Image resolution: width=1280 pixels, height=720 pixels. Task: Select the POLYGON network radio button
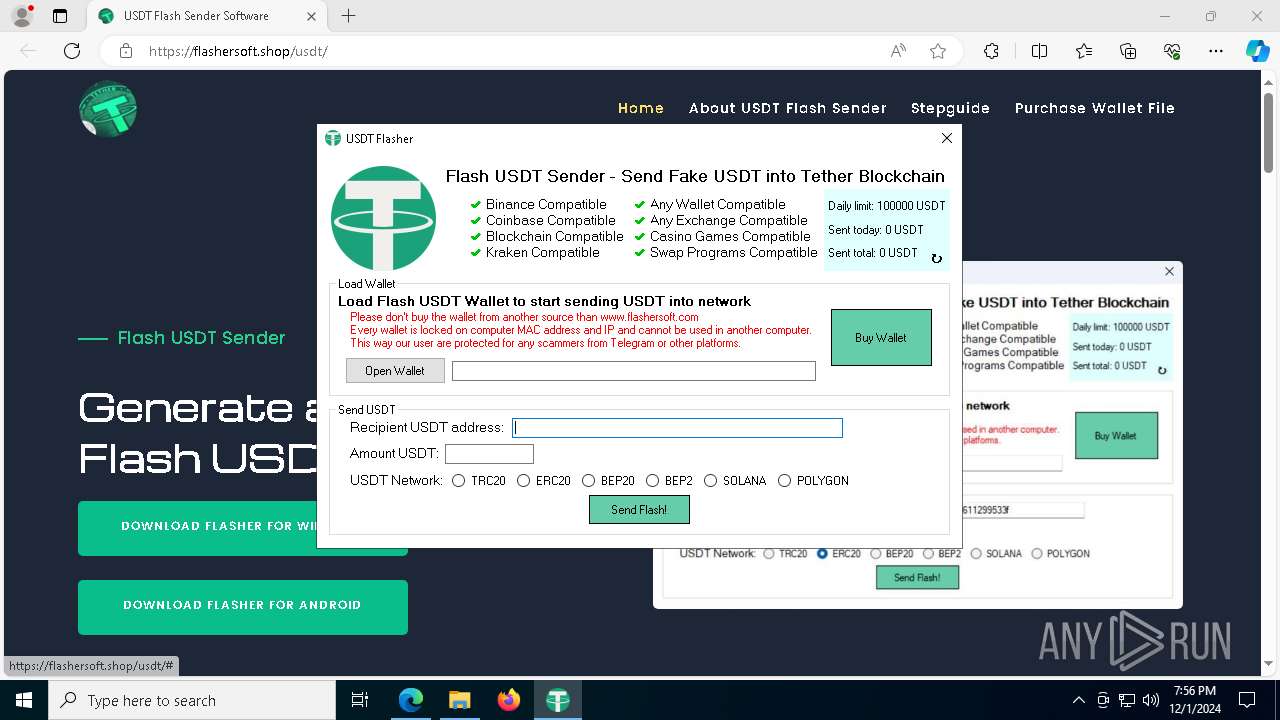pos(784,481)
